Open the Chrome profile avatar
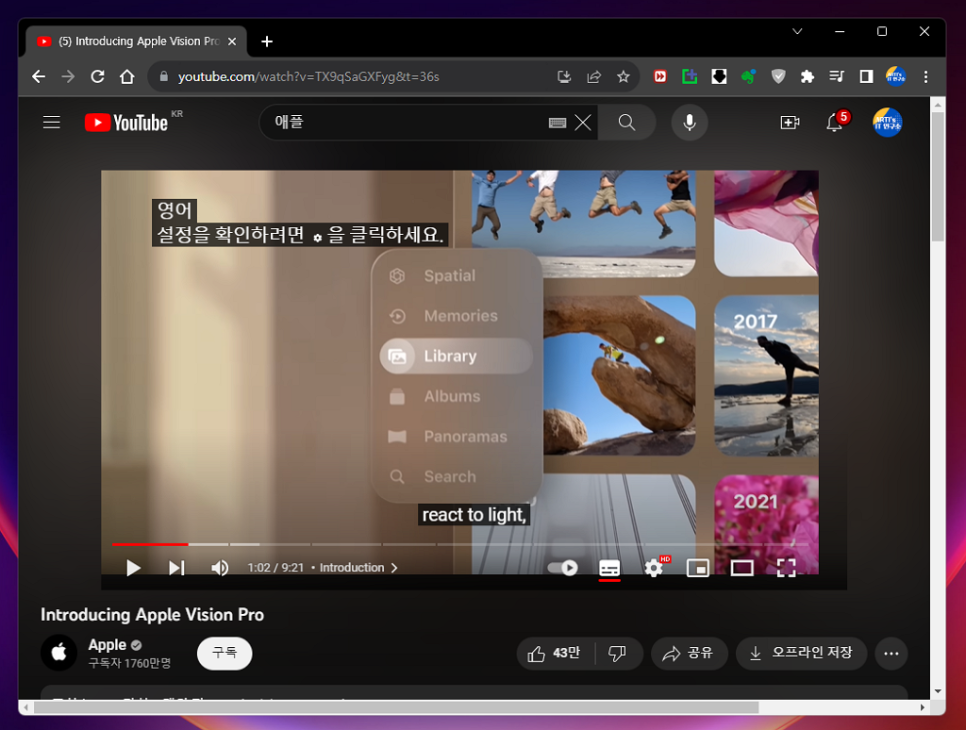Image resolution: width=966 pixels, height=730 pixels. pos(896,76)
